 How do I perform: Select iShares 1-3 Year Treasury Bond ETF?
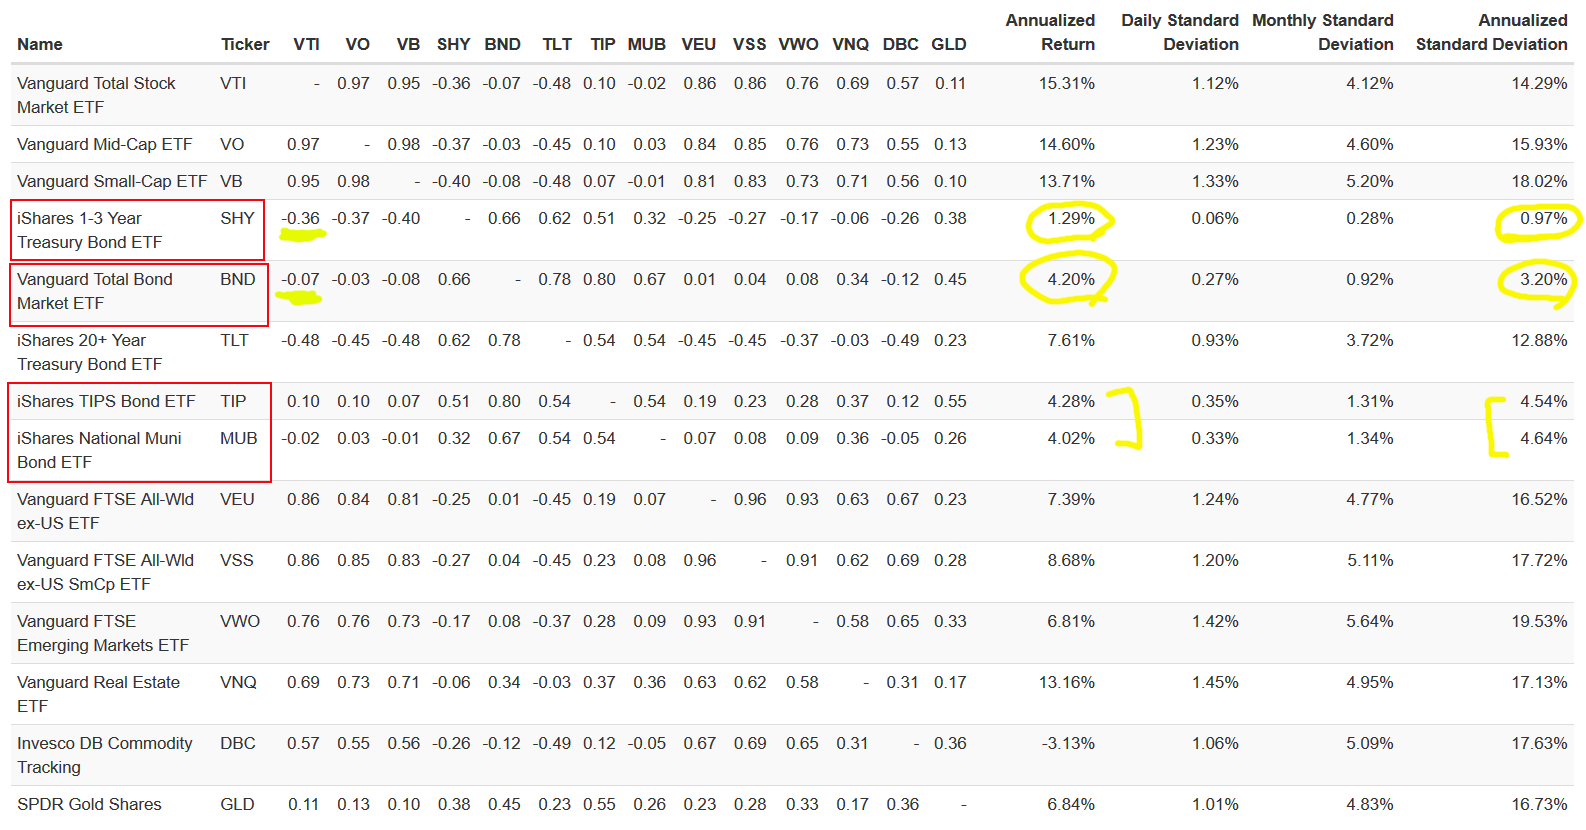pos(89,230)
